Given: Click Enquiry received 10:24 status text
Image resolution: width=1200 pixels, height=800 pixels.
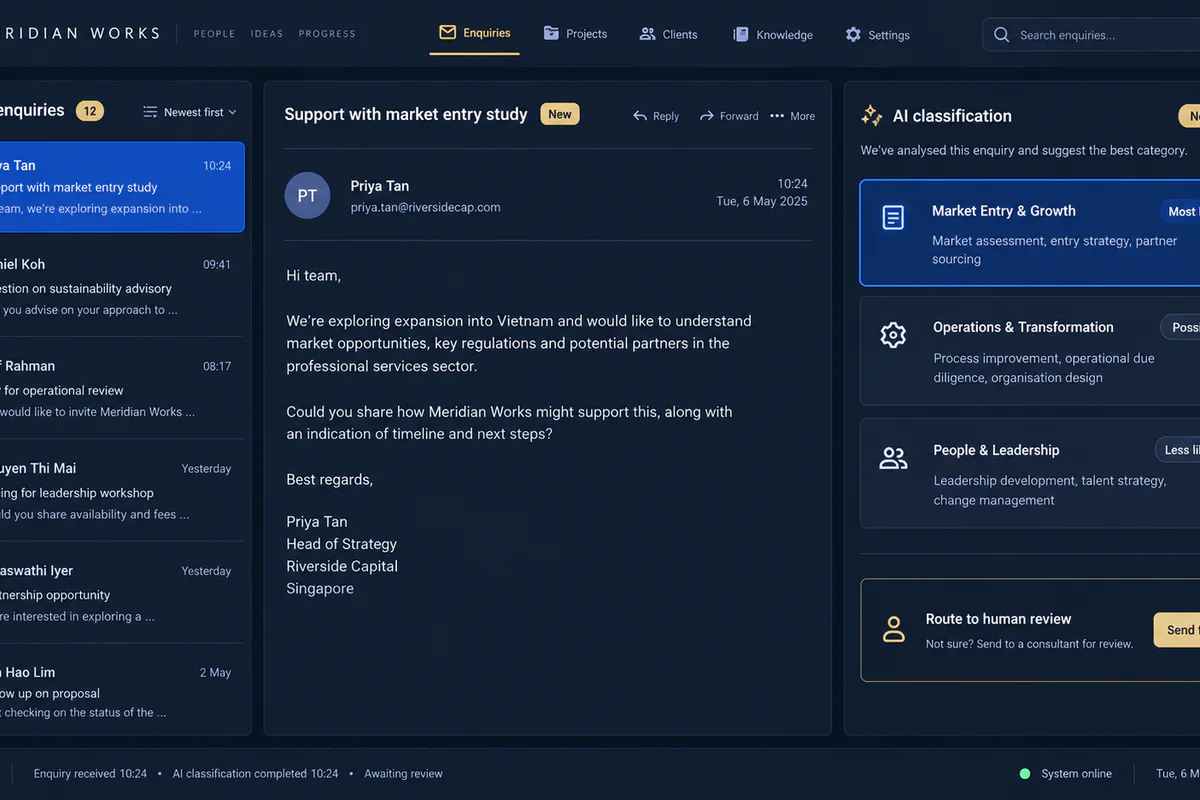Looking at the screenshot, I should click(x=90, y=774).
